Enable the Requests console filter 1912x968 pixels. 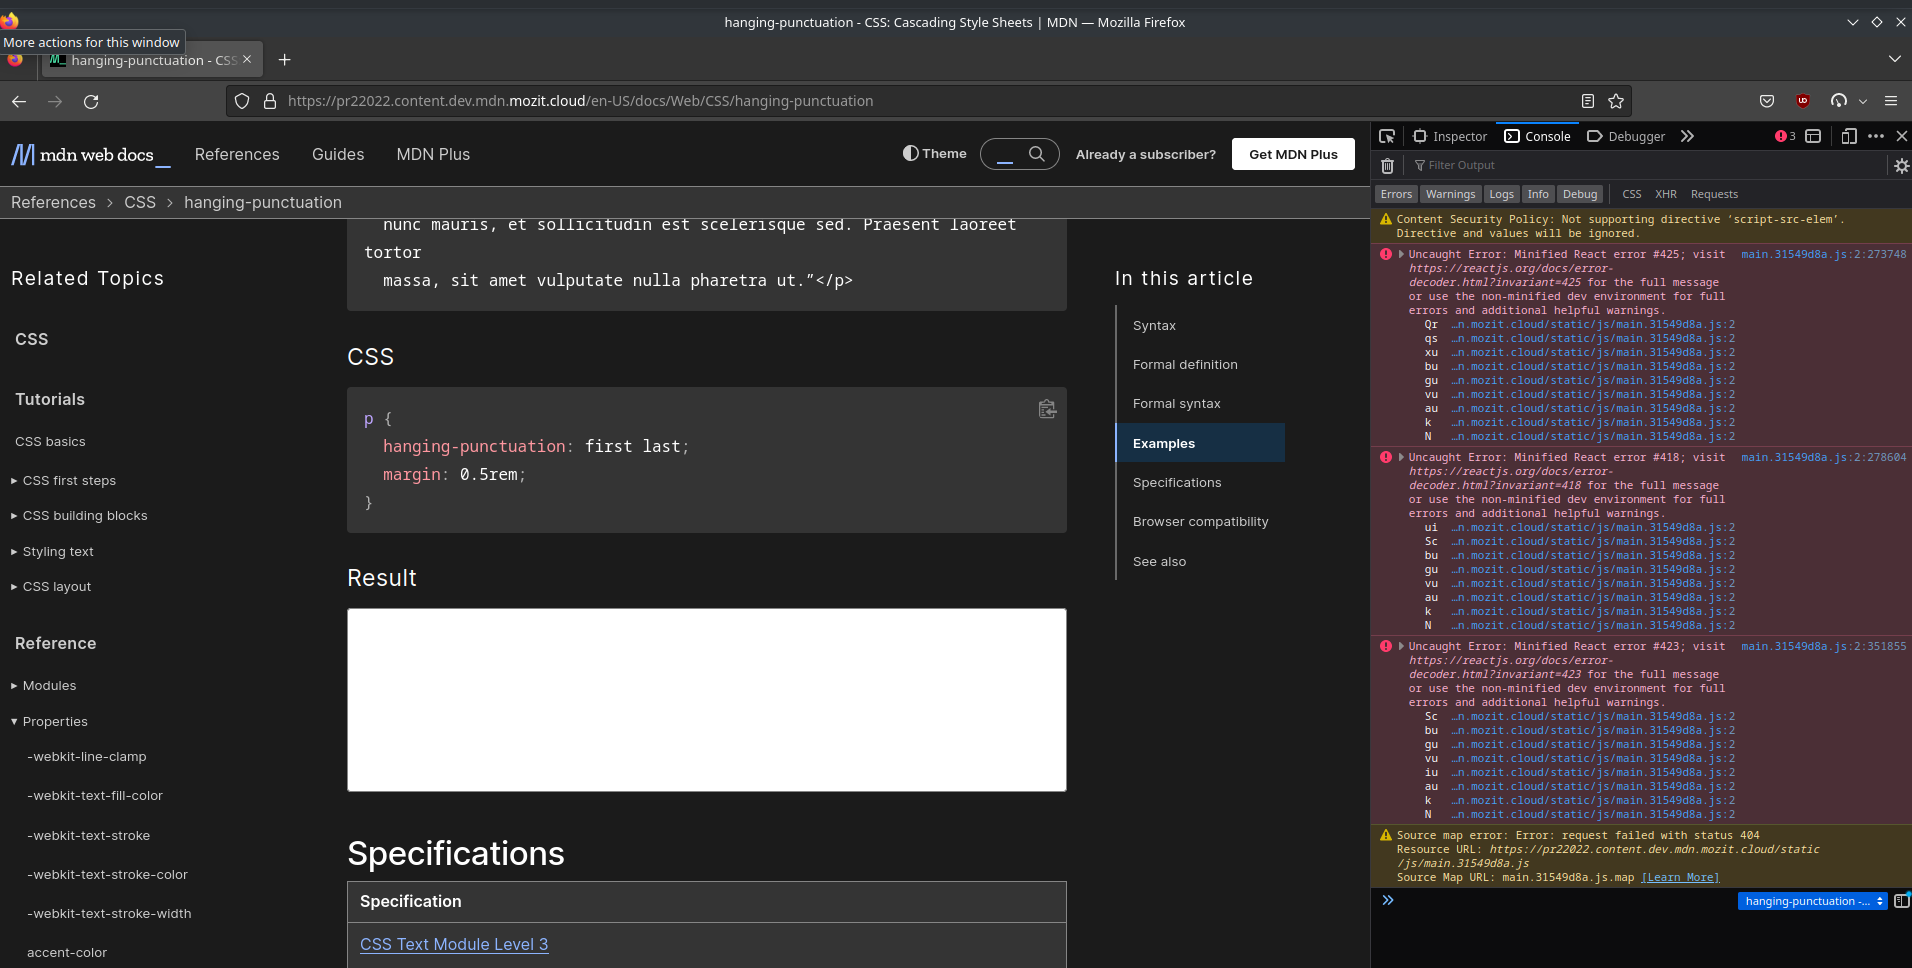tap(1714, 194)
